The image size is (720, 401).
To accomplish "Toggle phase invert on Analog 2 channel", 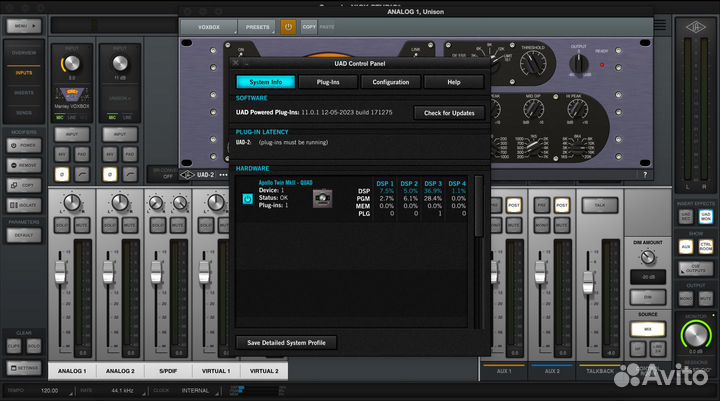I will coord(110,174).
